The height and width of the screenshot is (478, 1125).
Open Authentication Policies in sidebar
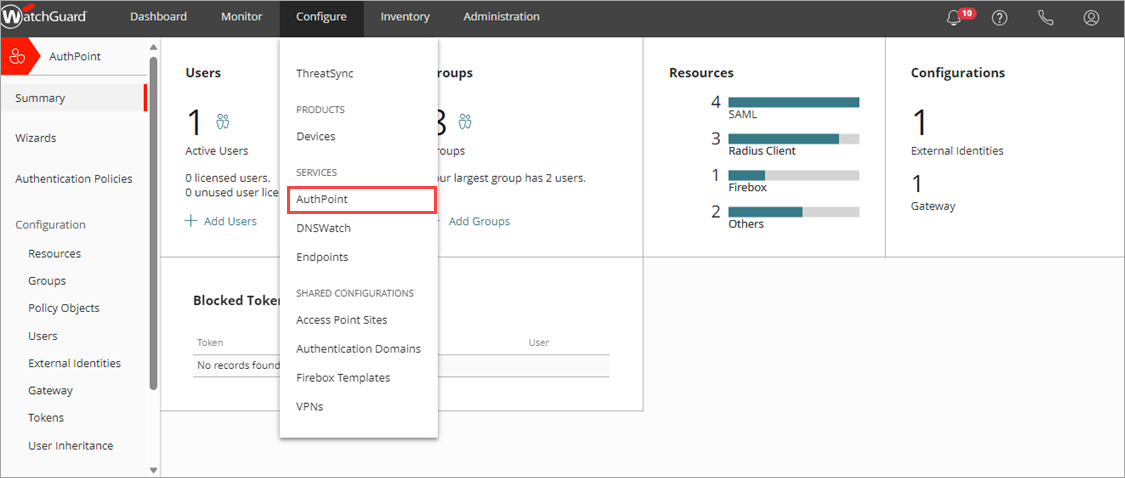tap(73, 179)
